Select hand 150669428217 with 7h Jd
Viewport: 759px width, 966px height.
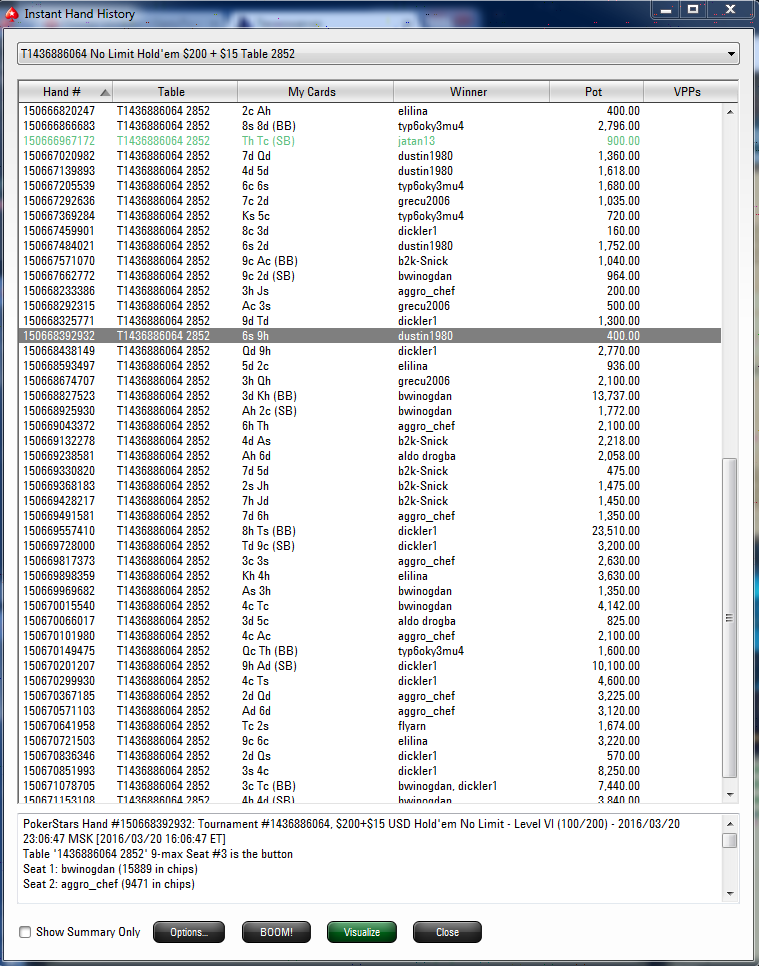point(370,501)
